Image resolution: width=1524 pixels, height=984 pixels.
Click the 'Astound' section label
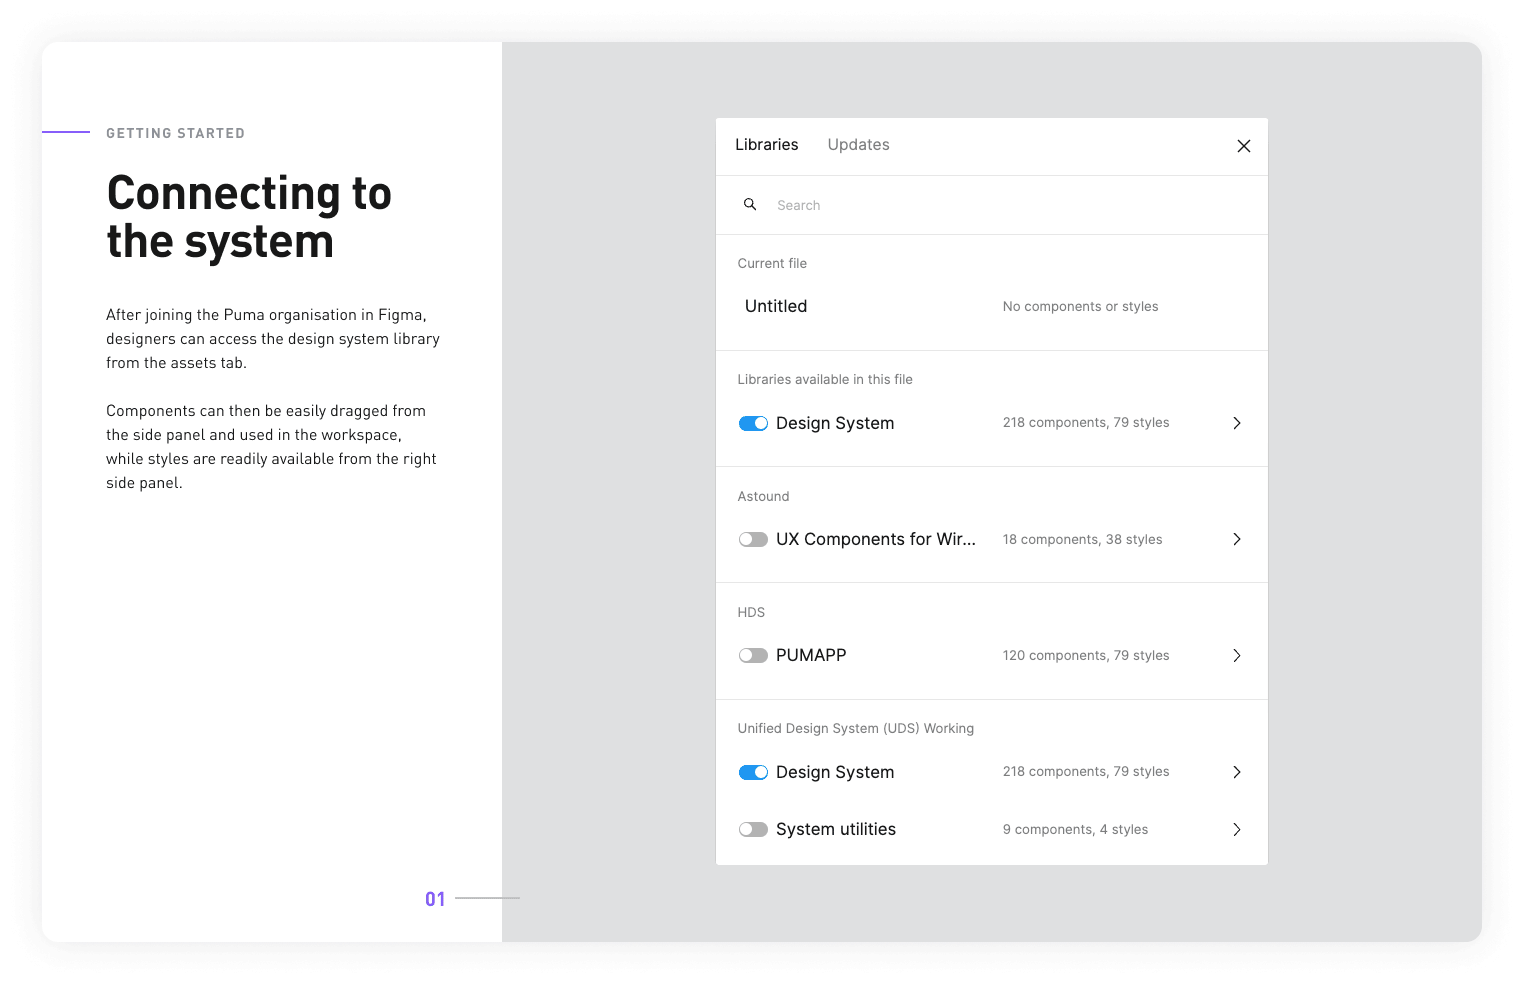(x=763, y=496)
